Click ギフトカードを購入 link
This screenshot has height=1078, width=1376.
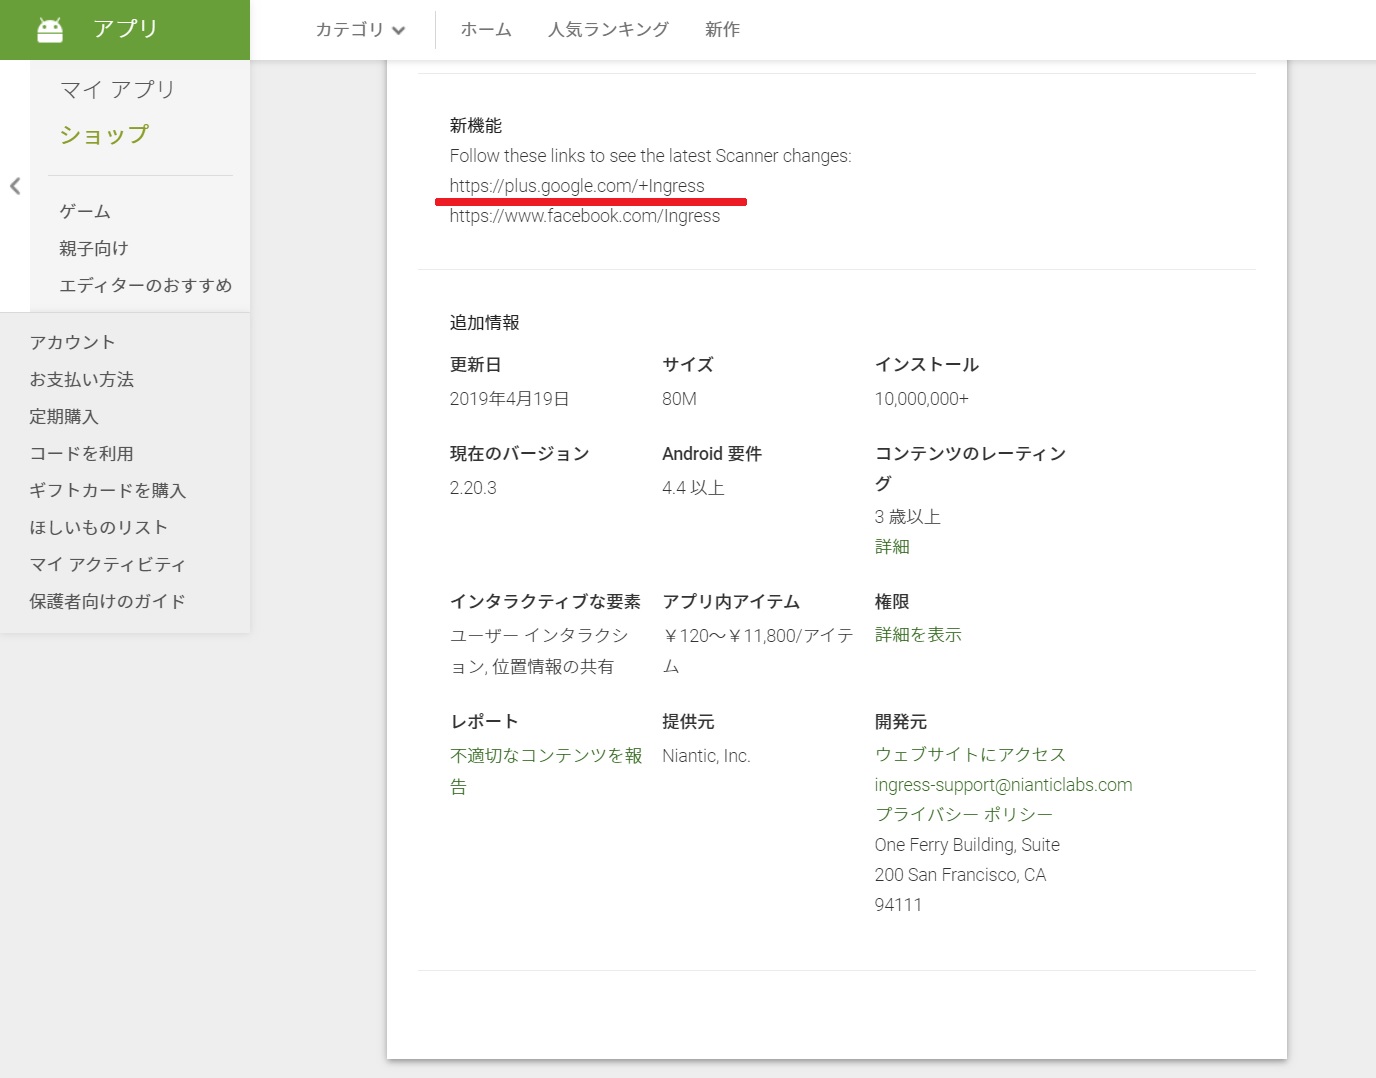coord(108,490)
